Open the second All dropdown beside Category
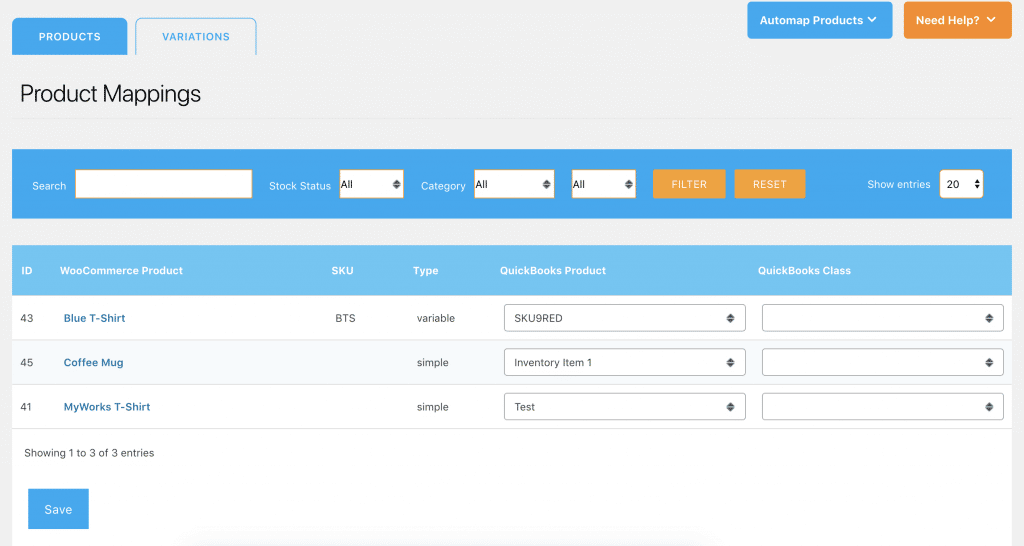This screenshot has height=546, width=1024. [x=603, y=184]
